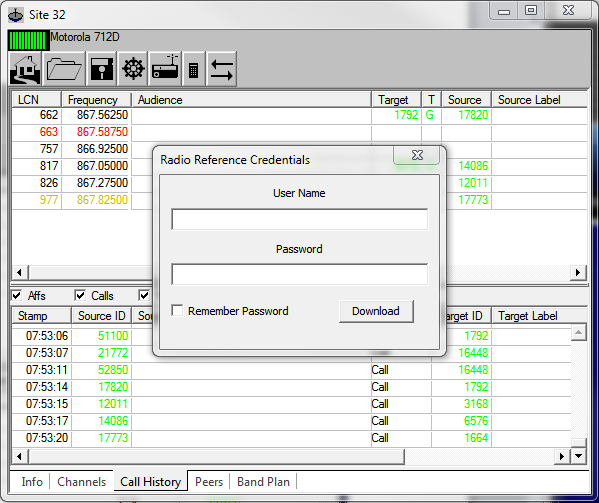The height and width of the screenshot is (503, 599).
Task: Click left arrow of call history horizontal scrollbar
Action: [x=19, y=456]
